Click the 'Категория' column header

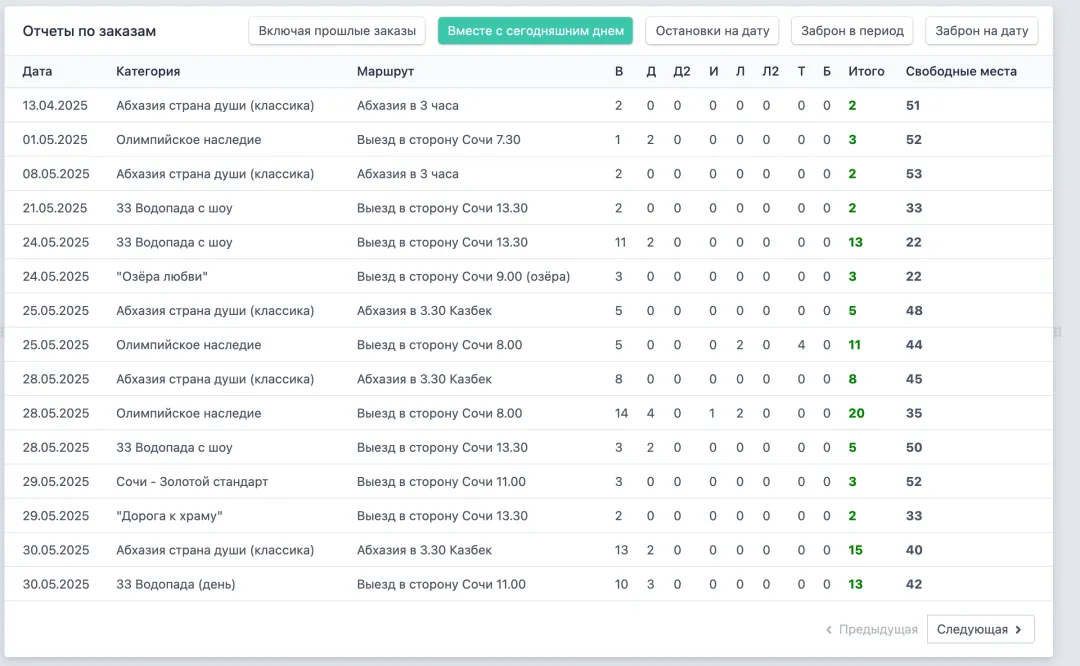coord(148,72)
